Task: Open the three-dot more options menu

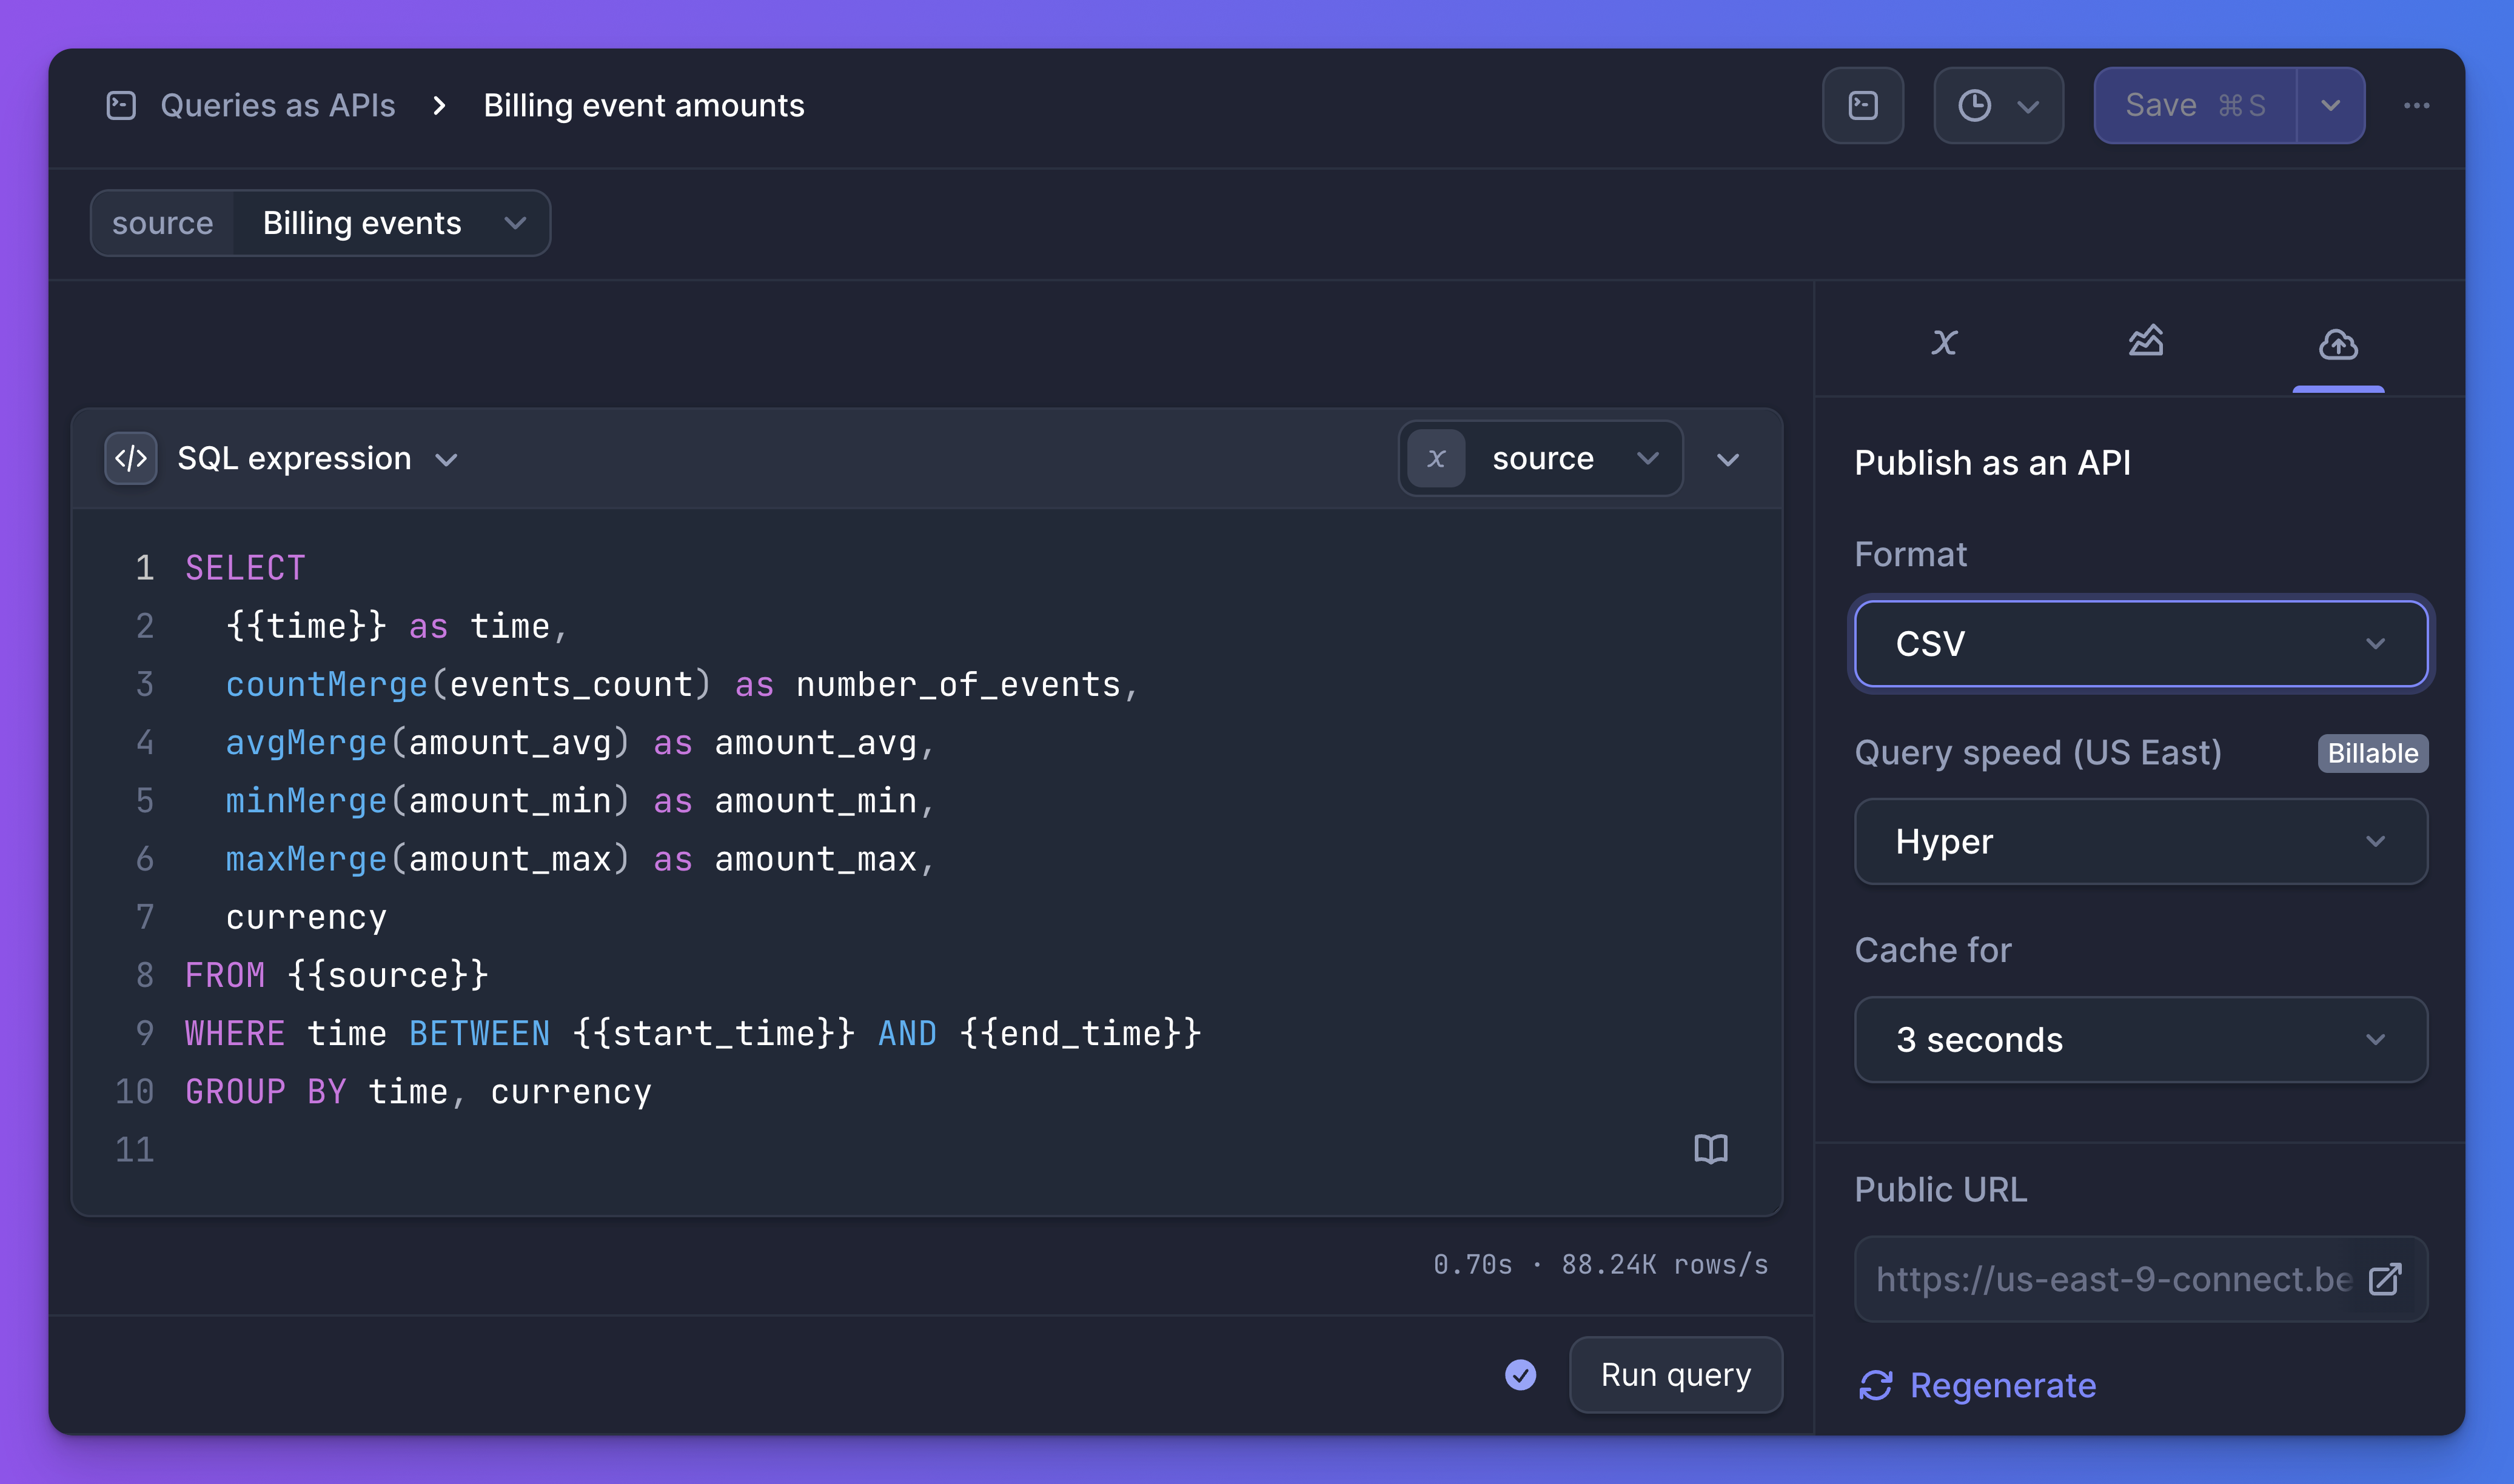Action: coord(2416,105)
